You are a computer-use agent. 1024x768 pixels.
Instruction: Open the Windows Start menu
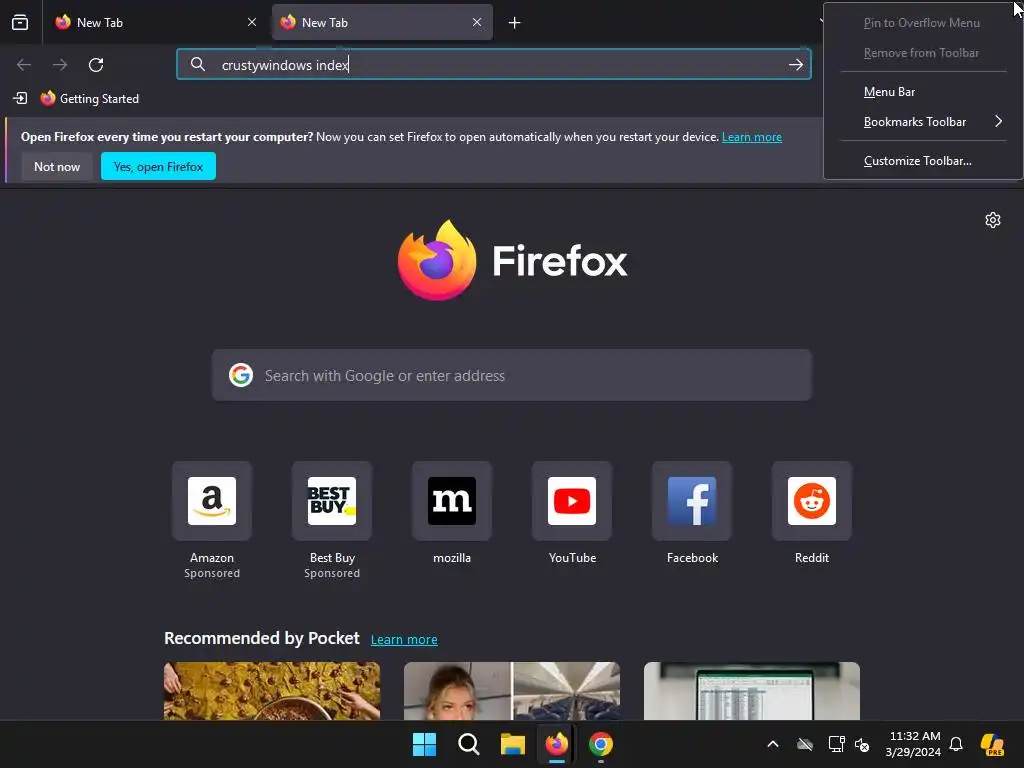tap(424, 744)
